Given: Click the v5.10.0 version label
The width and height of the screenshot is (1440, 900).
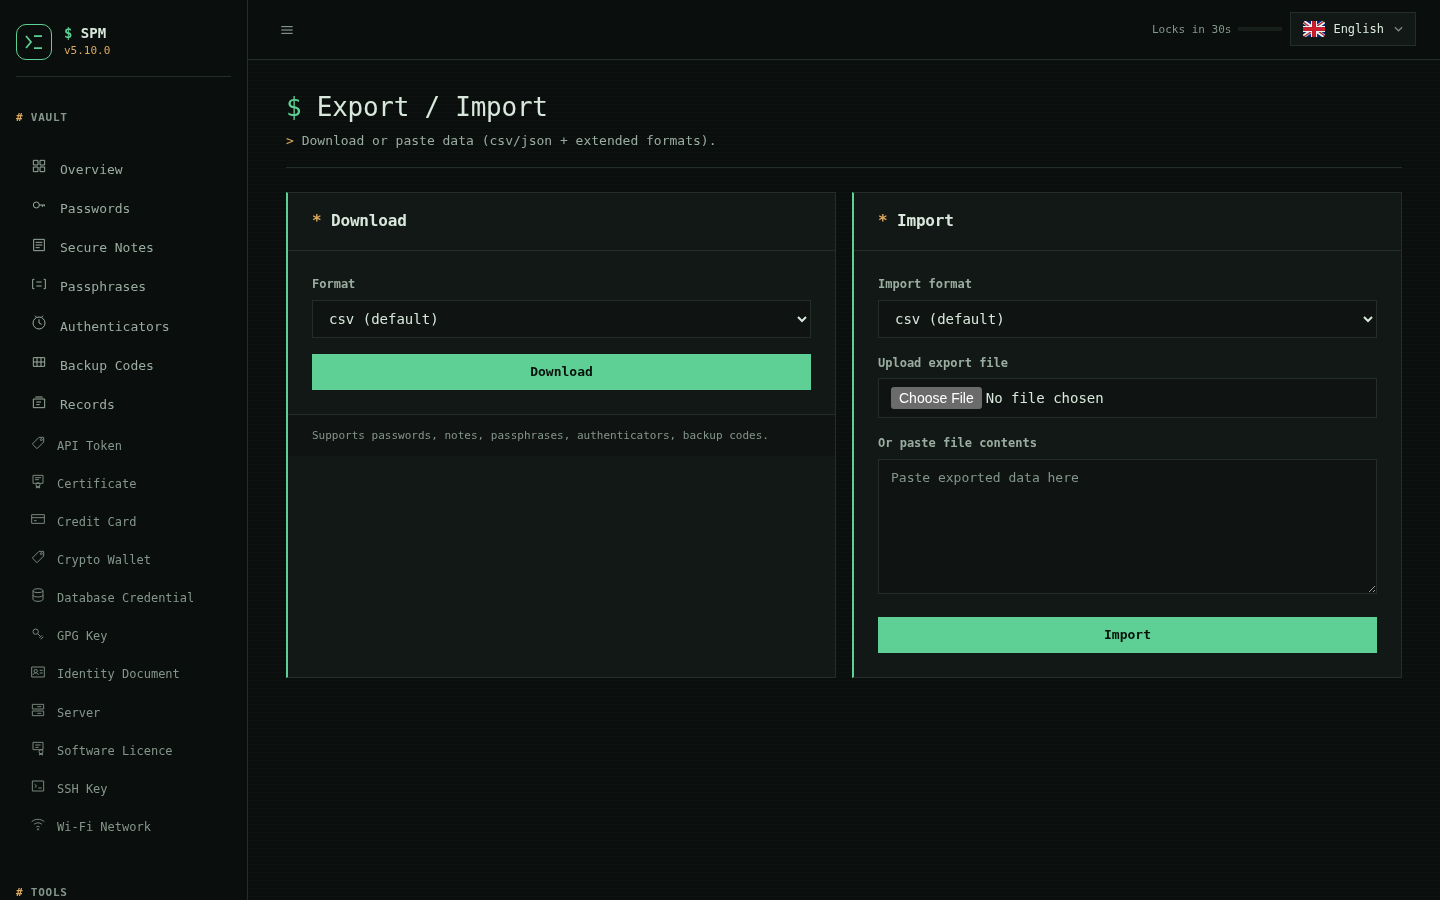Looking at the screenshot, I should (x=87, y=50).
